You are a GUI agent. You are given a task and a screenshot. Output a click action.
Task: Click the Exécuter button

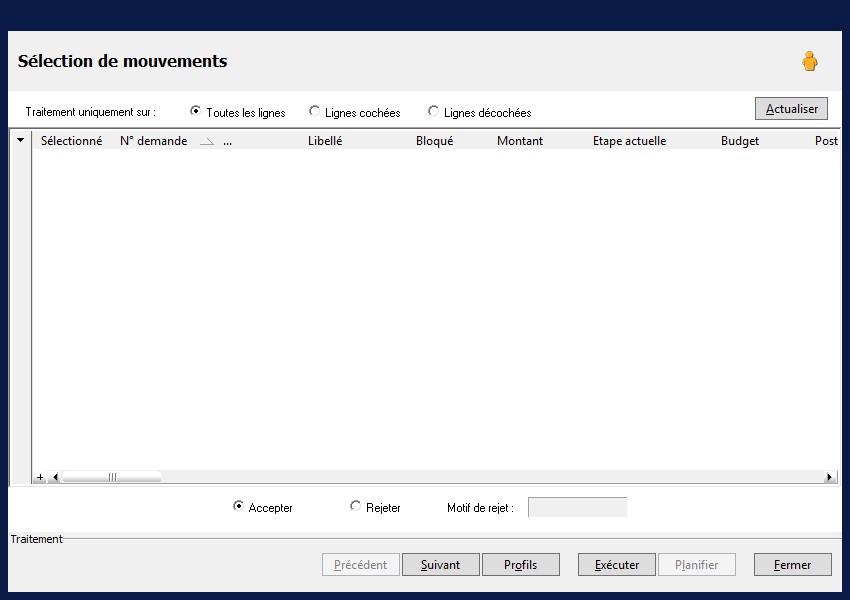(617, 565)
